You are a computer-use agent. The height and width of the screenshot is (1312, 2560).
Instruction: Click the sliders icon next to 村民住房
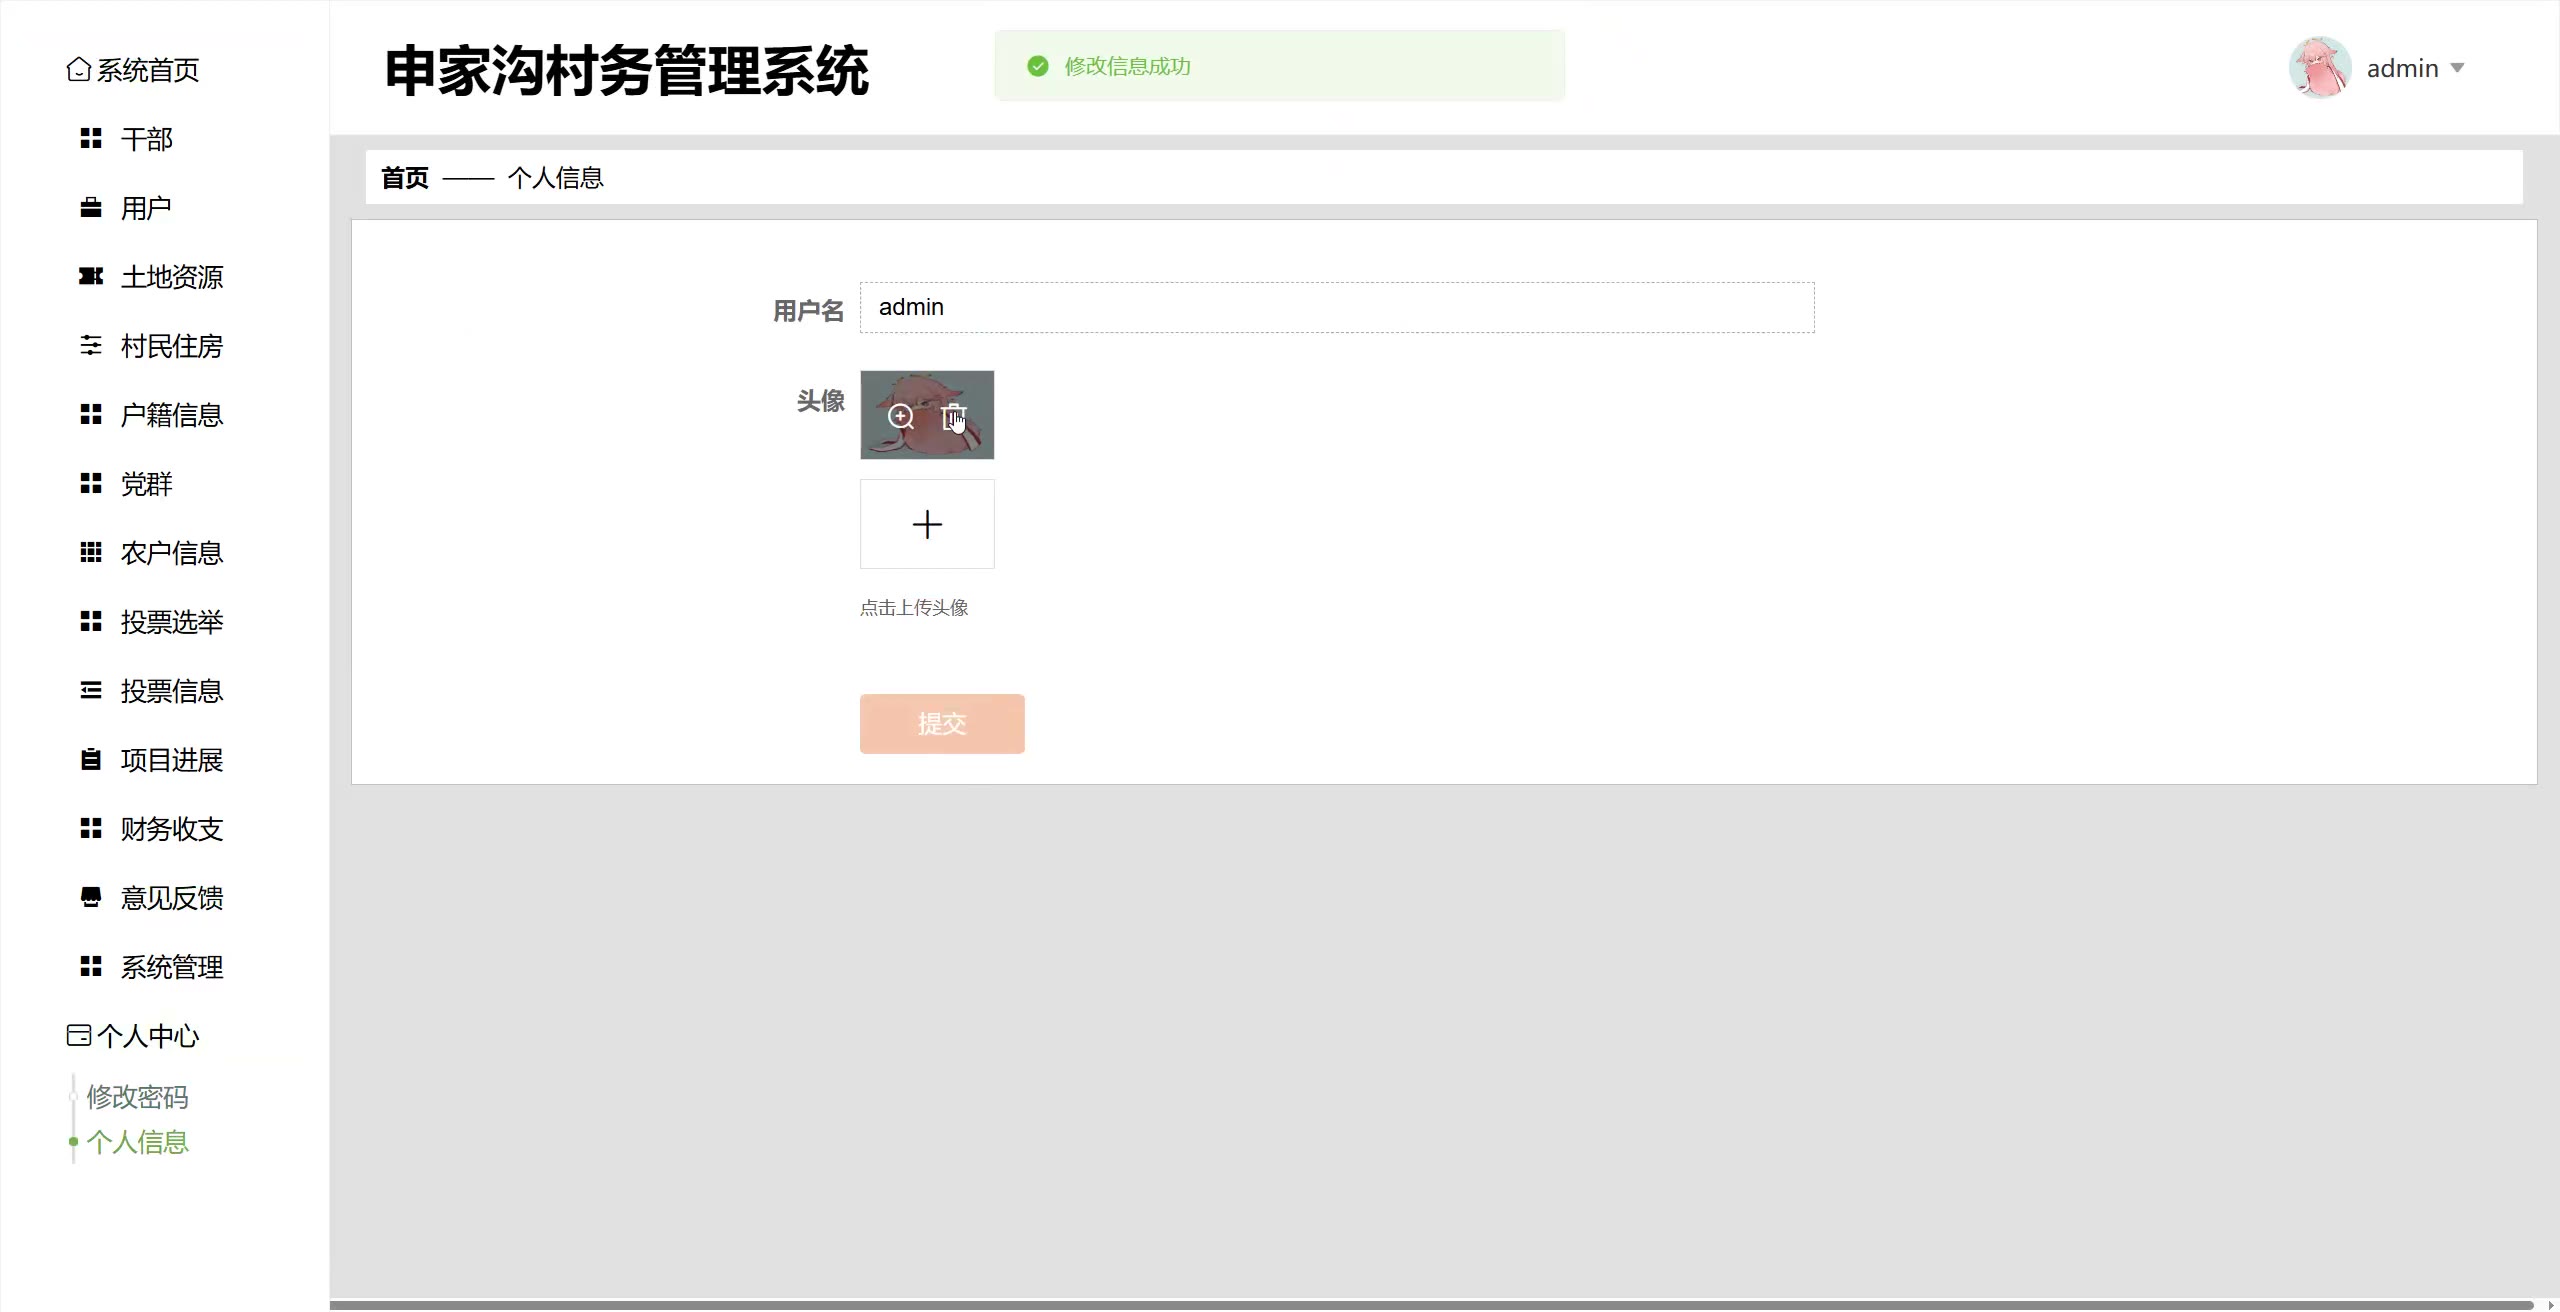91,346
